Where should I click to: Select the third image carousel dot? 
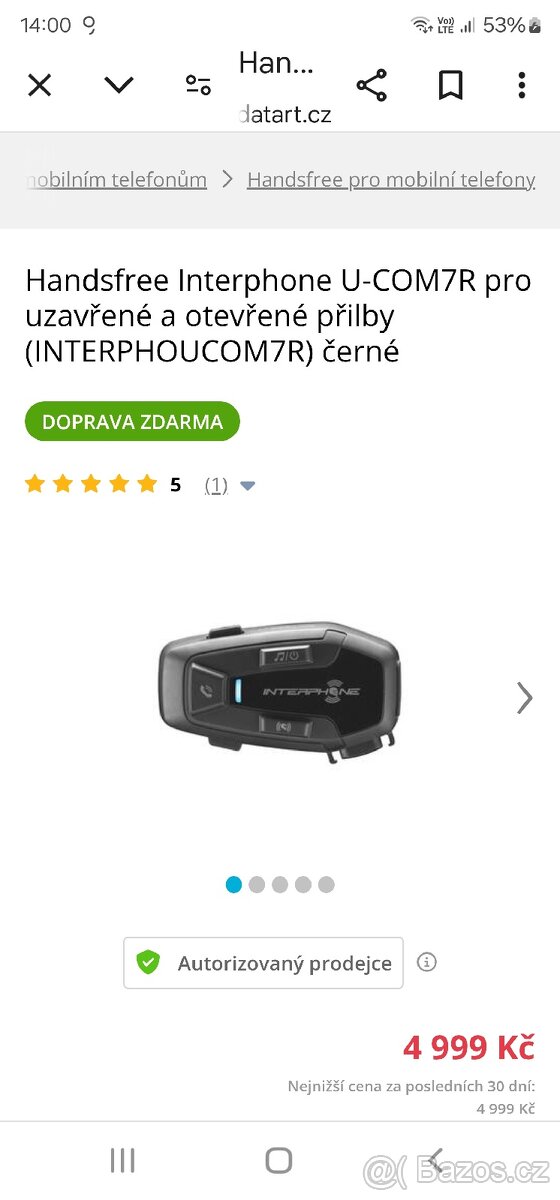280,884
